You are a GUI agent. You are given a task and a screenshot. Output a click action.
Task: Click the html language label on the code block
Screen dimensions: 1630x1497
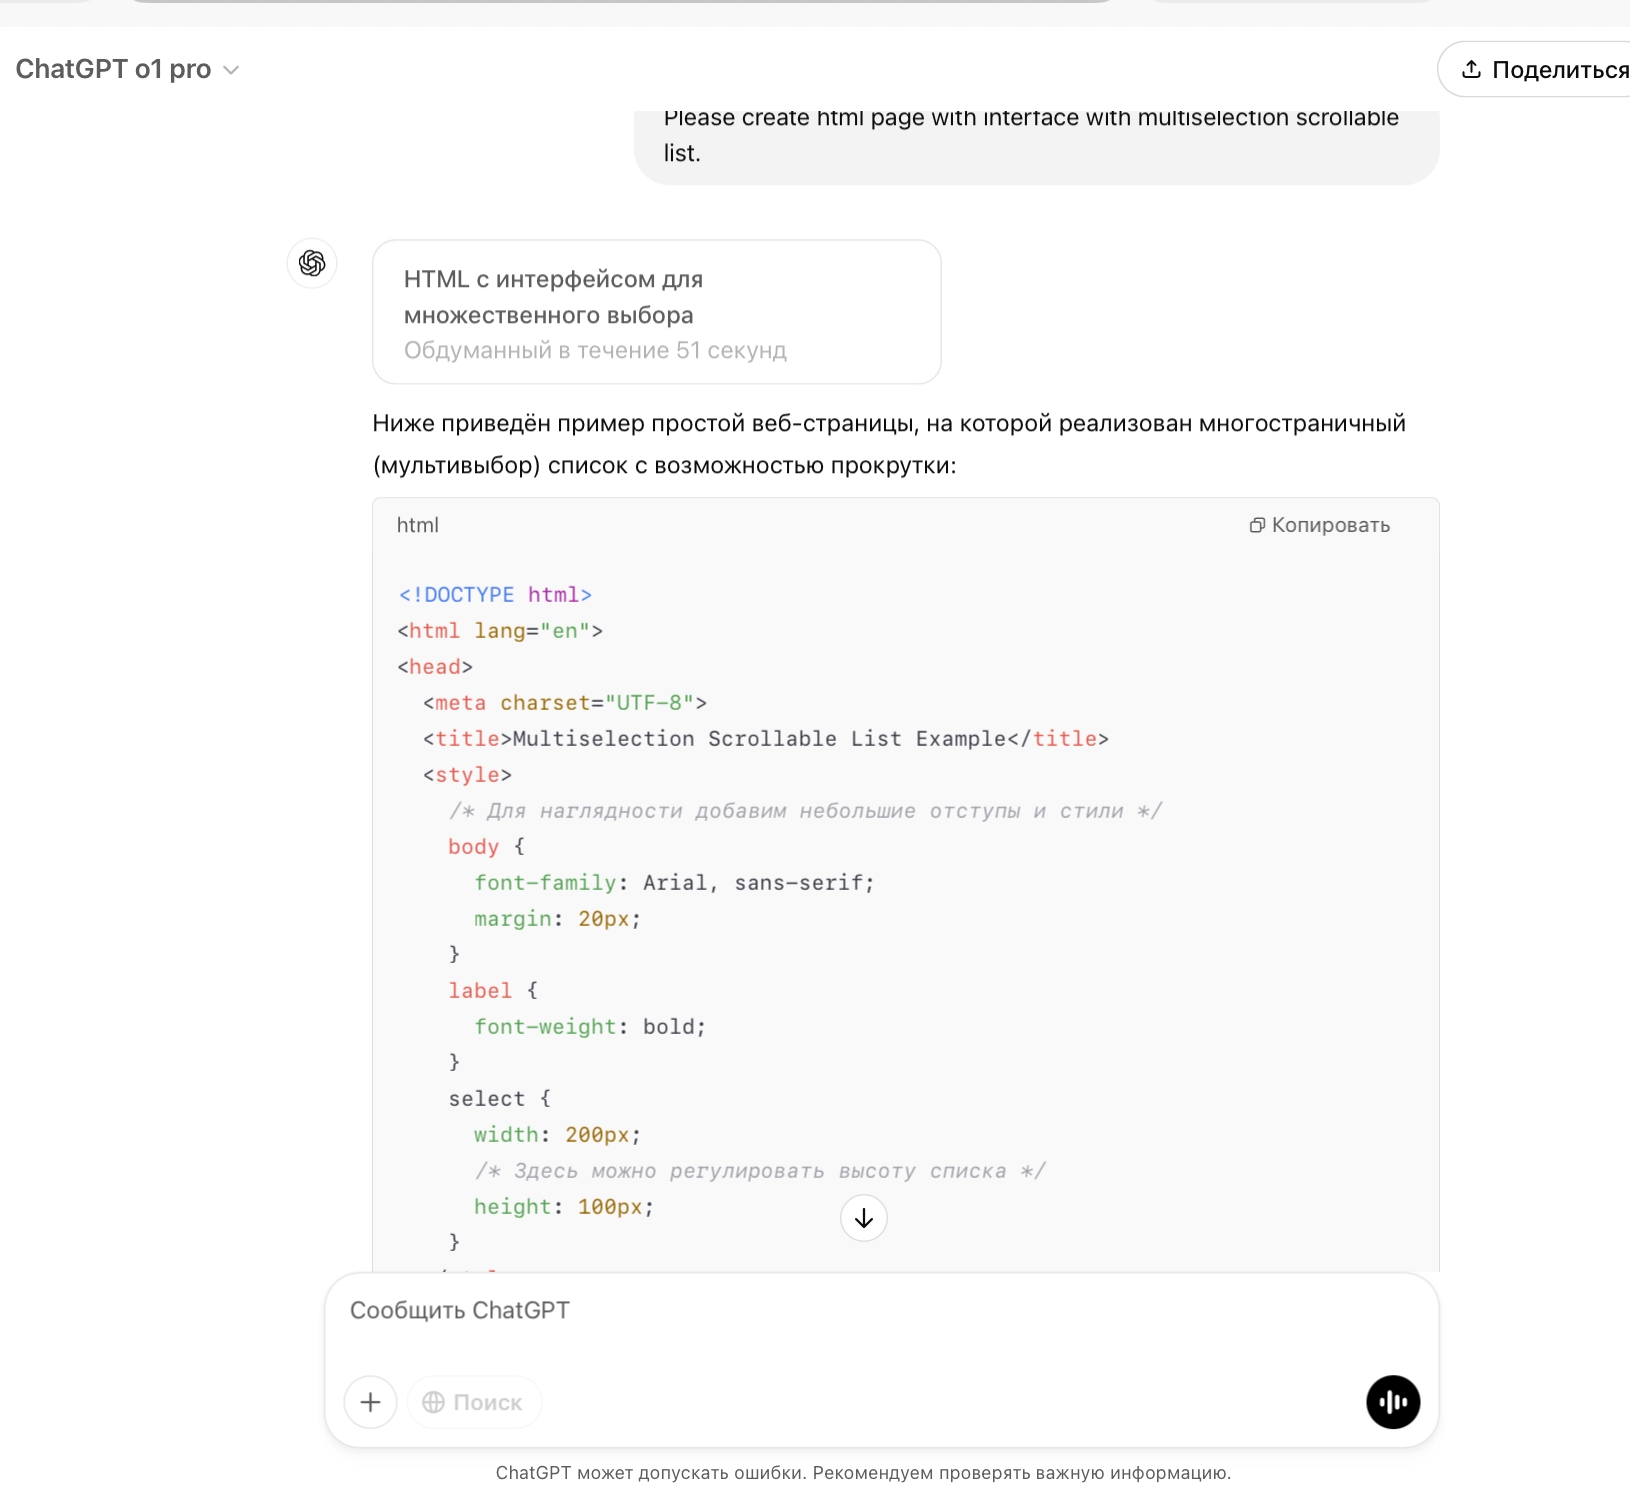click(x=417, y=526)
